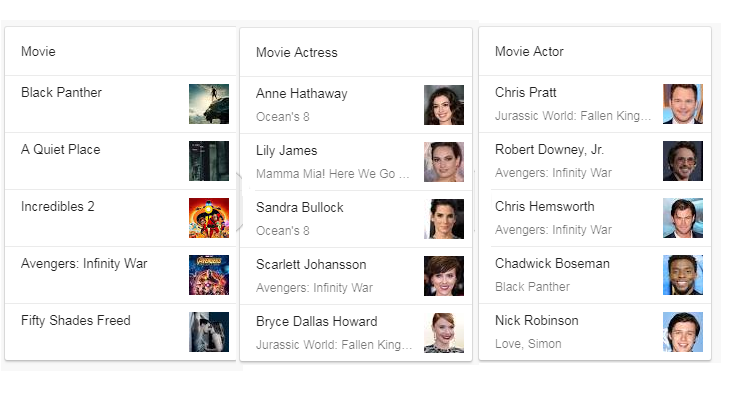Viewport: 731px width, 400px height.
Task: Select the Anne Hathaway name
Action: 302,93
